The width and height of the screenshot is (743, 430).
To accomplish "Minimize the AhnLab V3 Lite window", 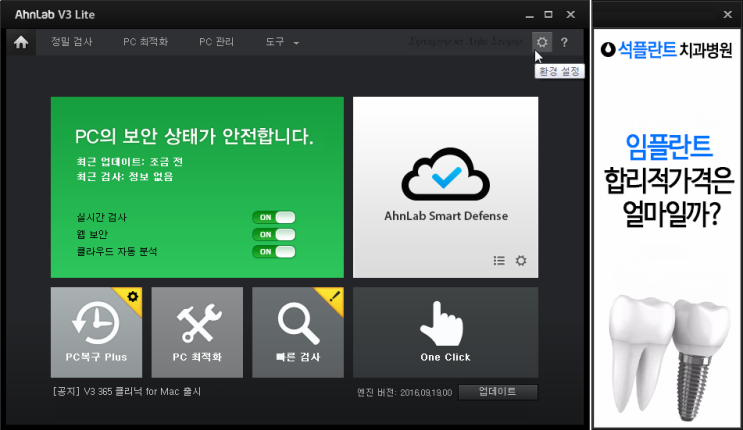I will [529, 15].
